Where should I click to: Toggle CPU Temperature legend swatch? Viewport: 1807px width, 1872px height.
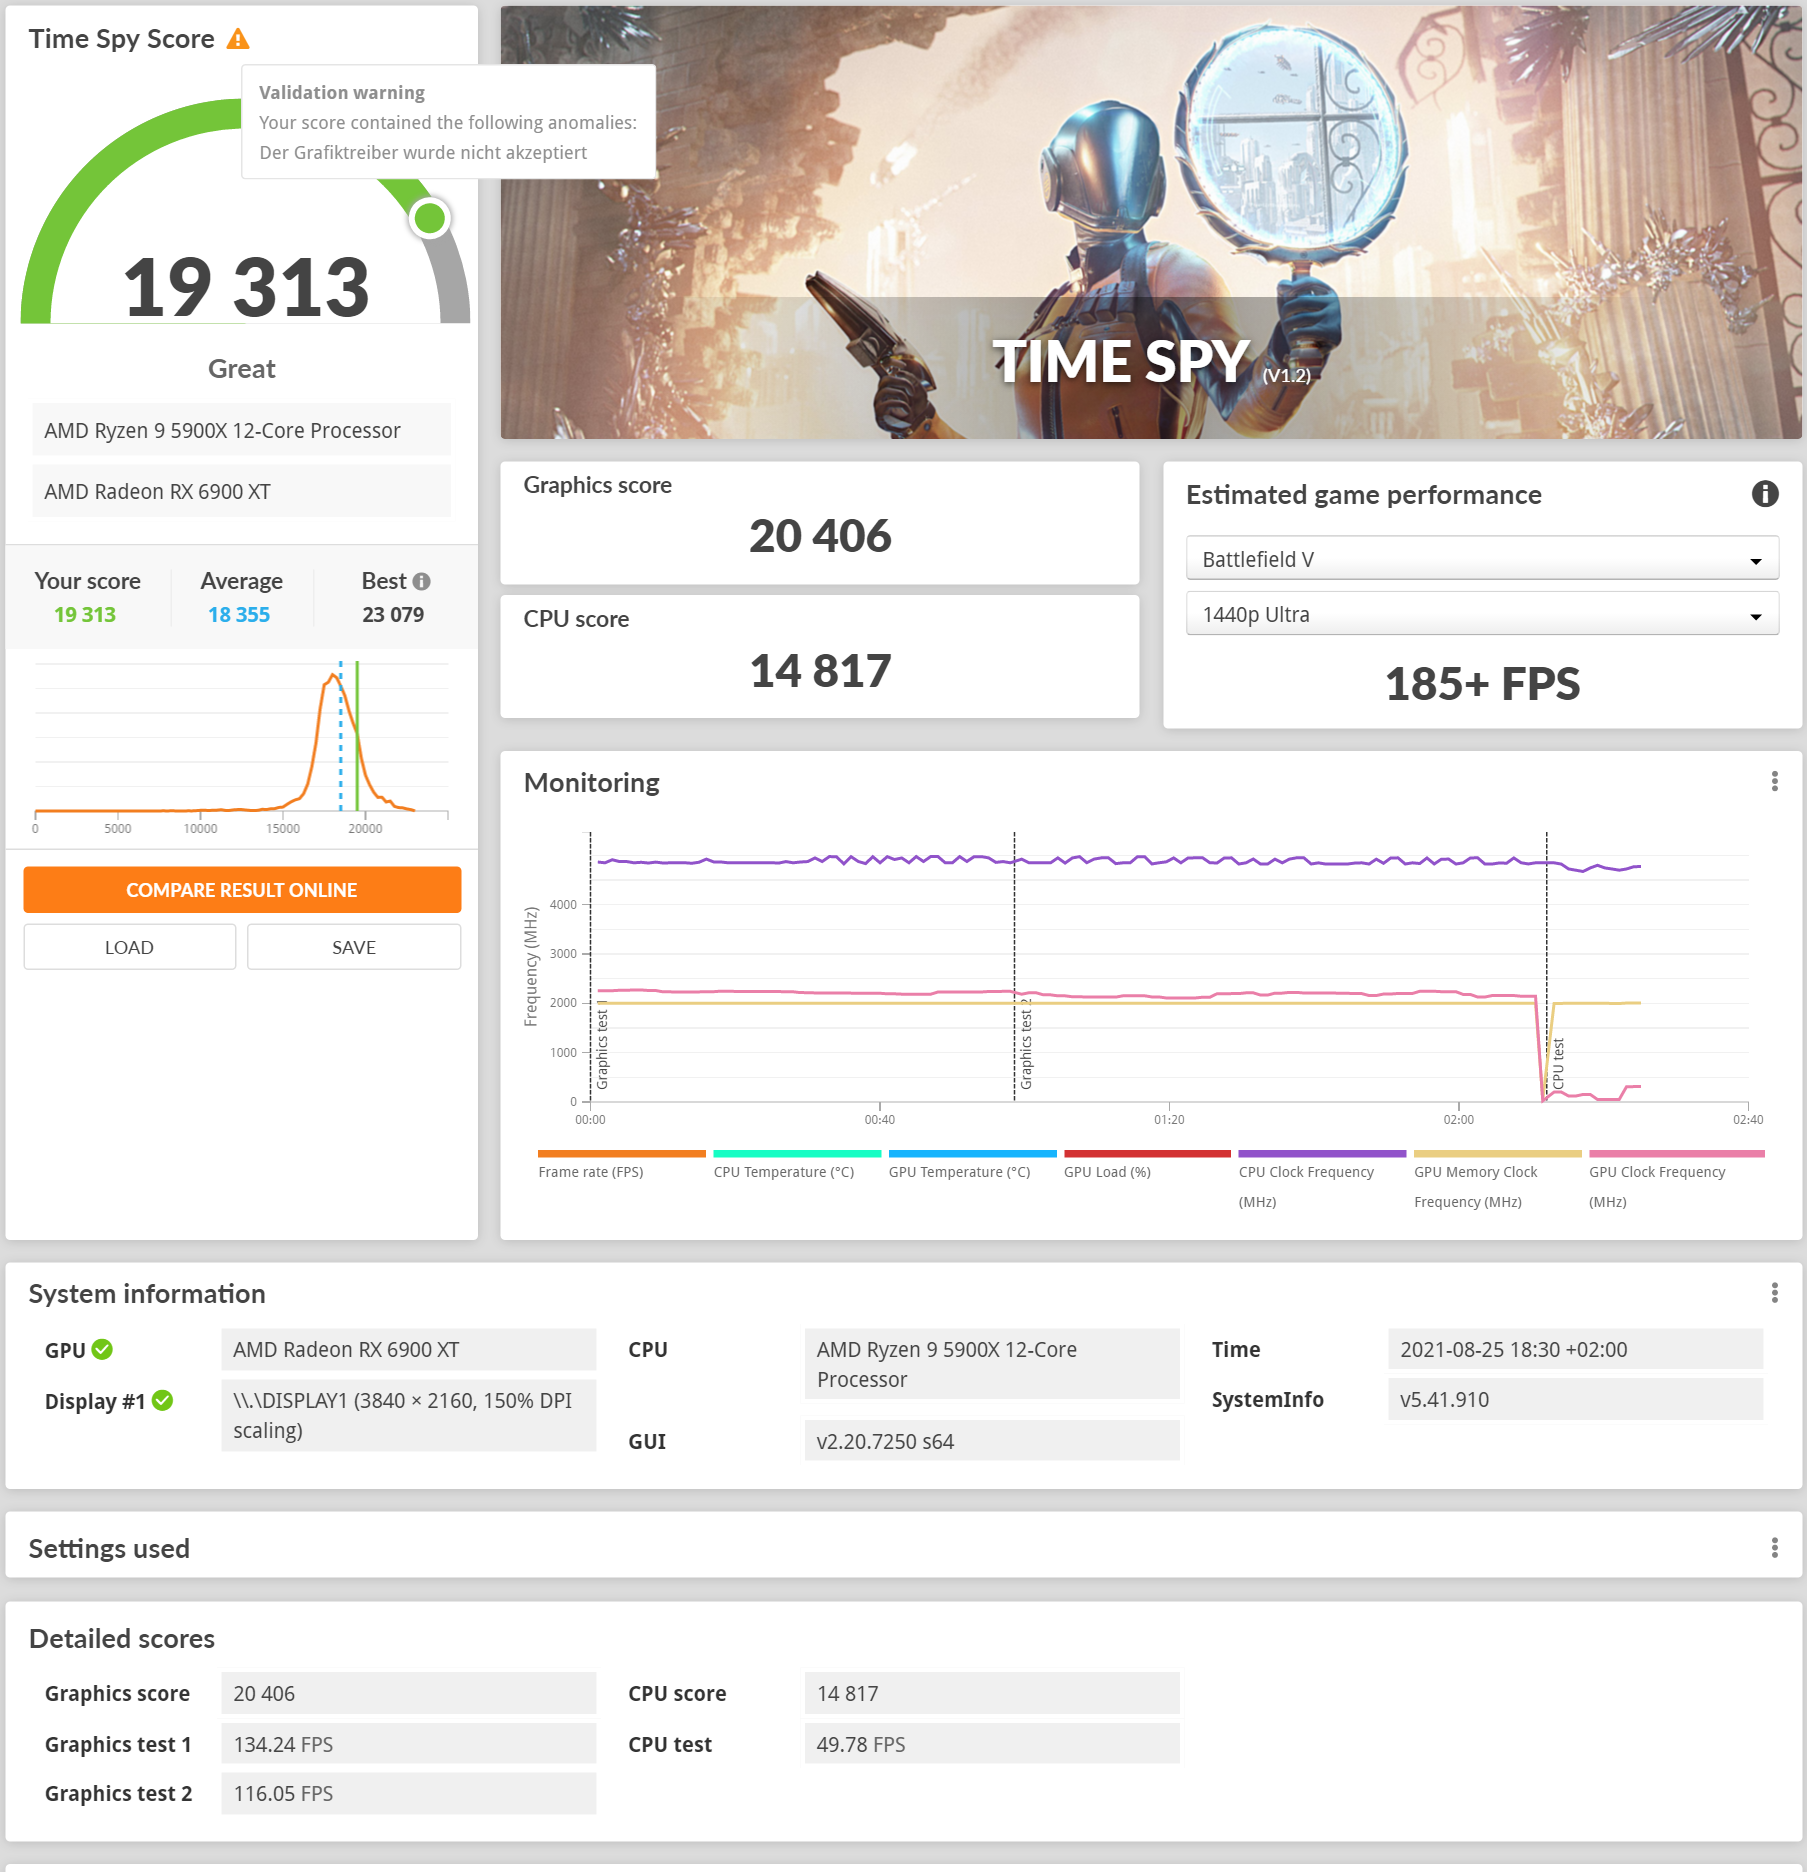(797, 1154)
